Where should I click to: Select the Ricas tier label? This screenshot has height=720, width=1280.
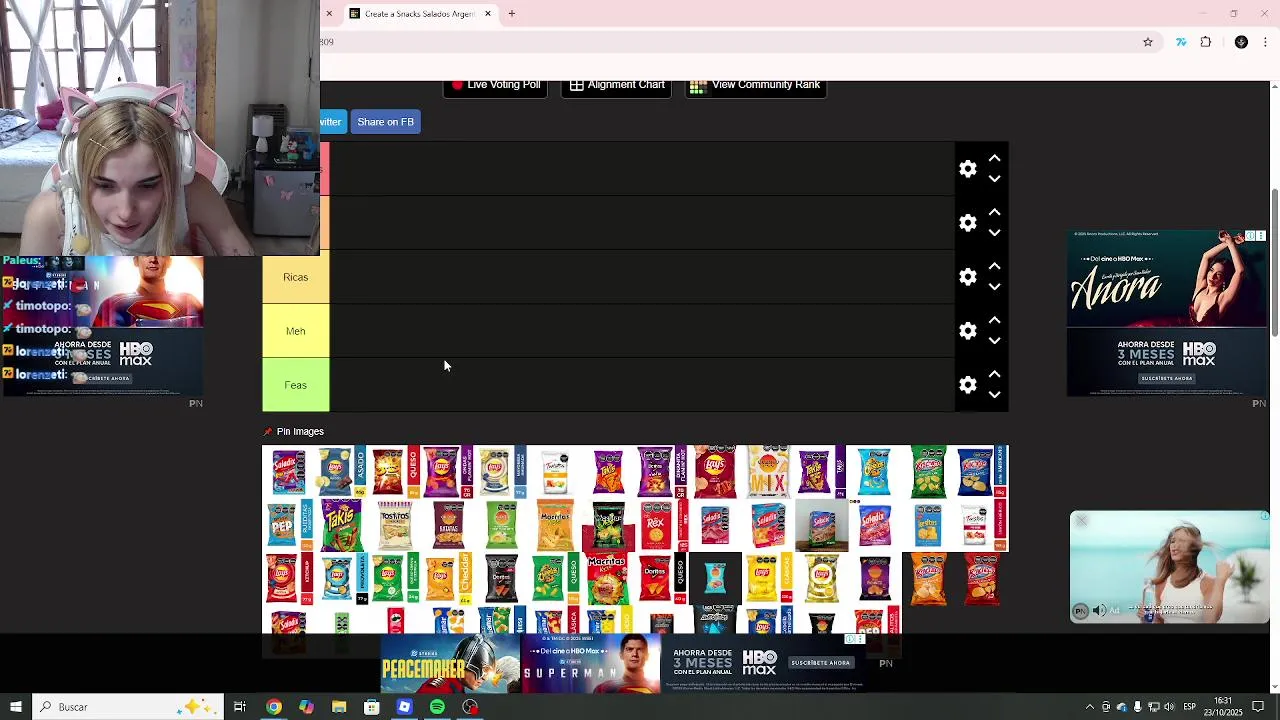pyautogui.click(x=295, y=277)
